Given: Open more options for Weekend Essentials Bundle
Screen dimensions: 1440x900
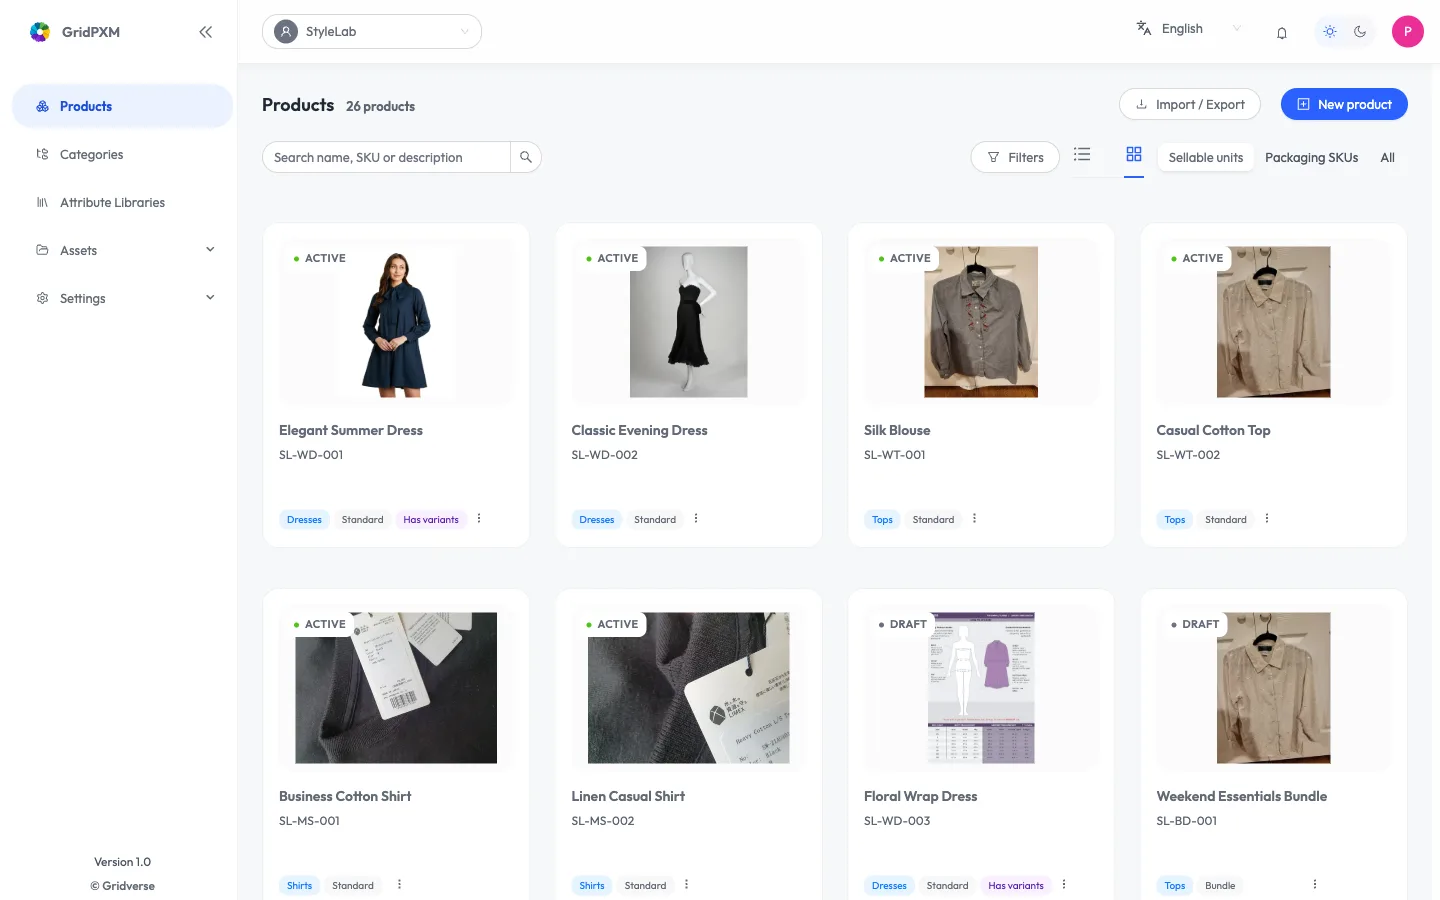Looking at the screenshot, I should pyautogui.click(x=1315, y=884).
